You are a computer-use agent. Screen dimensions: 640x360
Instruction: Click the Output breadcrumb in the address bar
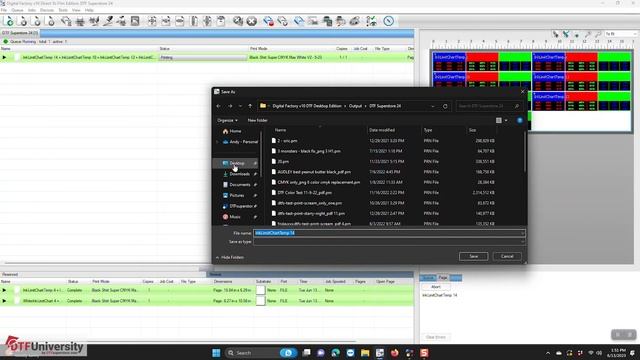coord(355,106)
